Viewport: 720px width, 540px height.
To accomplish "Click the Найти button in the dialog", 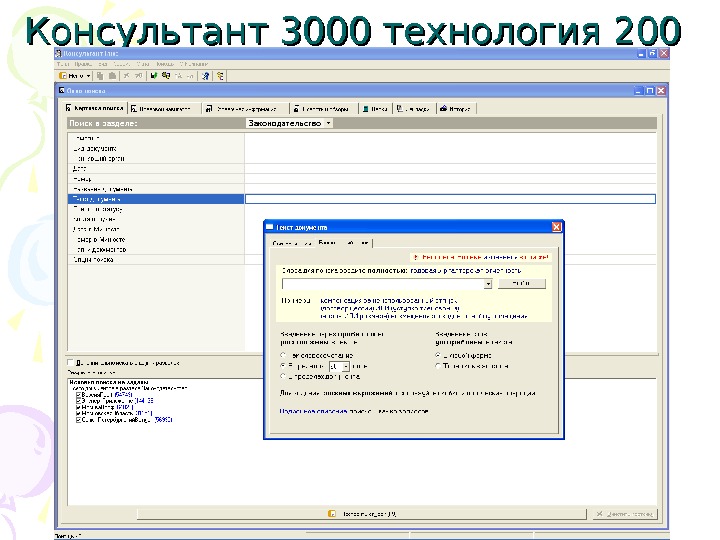I will (522, 284).
